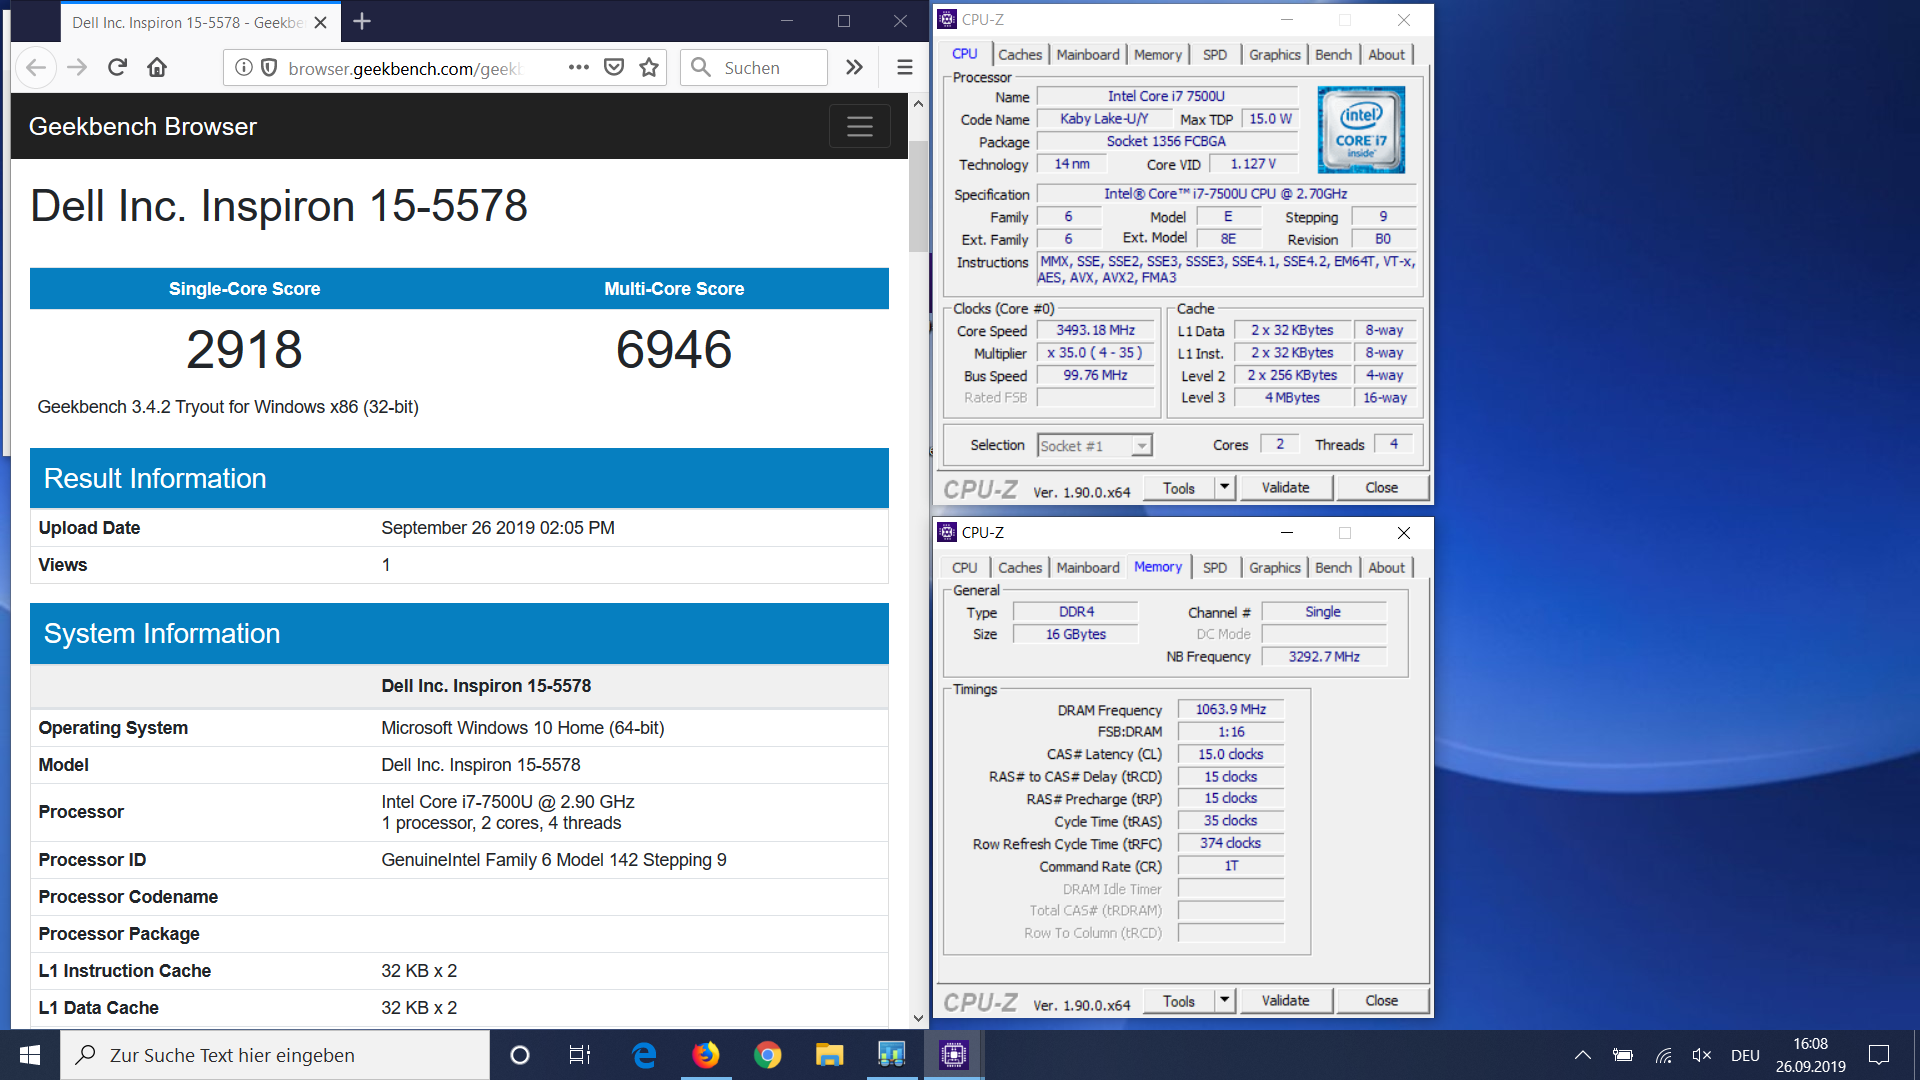Launch Google Chrome from taskbar
This screenshot has height=1080, width=1920.
tap(768, 1055)
